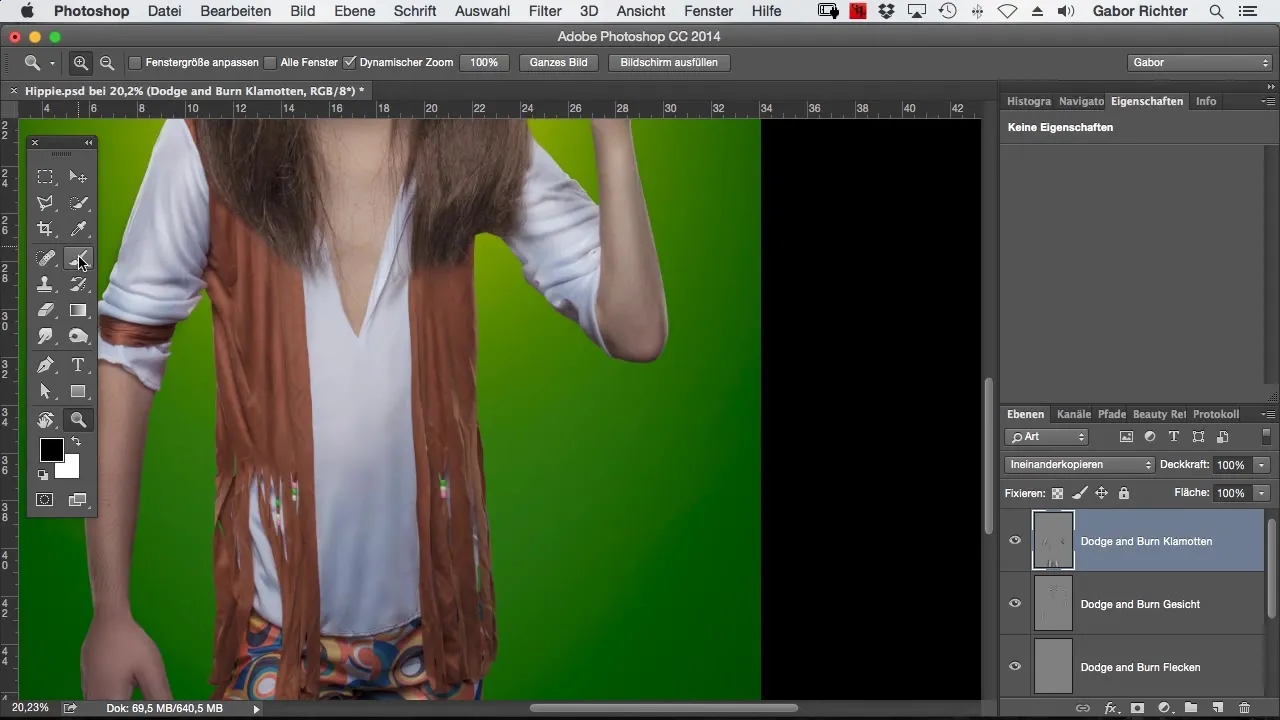Select the Crop tool
1280x720 pixels.
(x=45, y=229)
